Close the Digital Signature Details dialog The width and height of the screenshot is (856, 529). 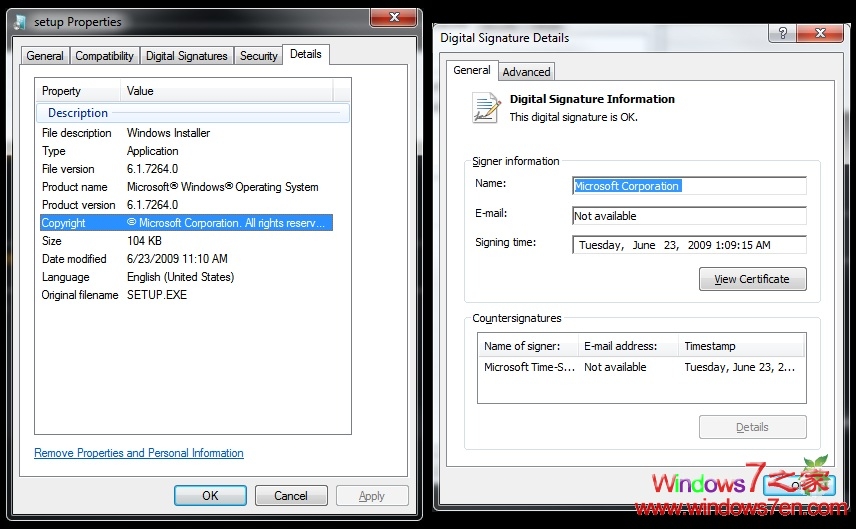(x=819, y=33)
